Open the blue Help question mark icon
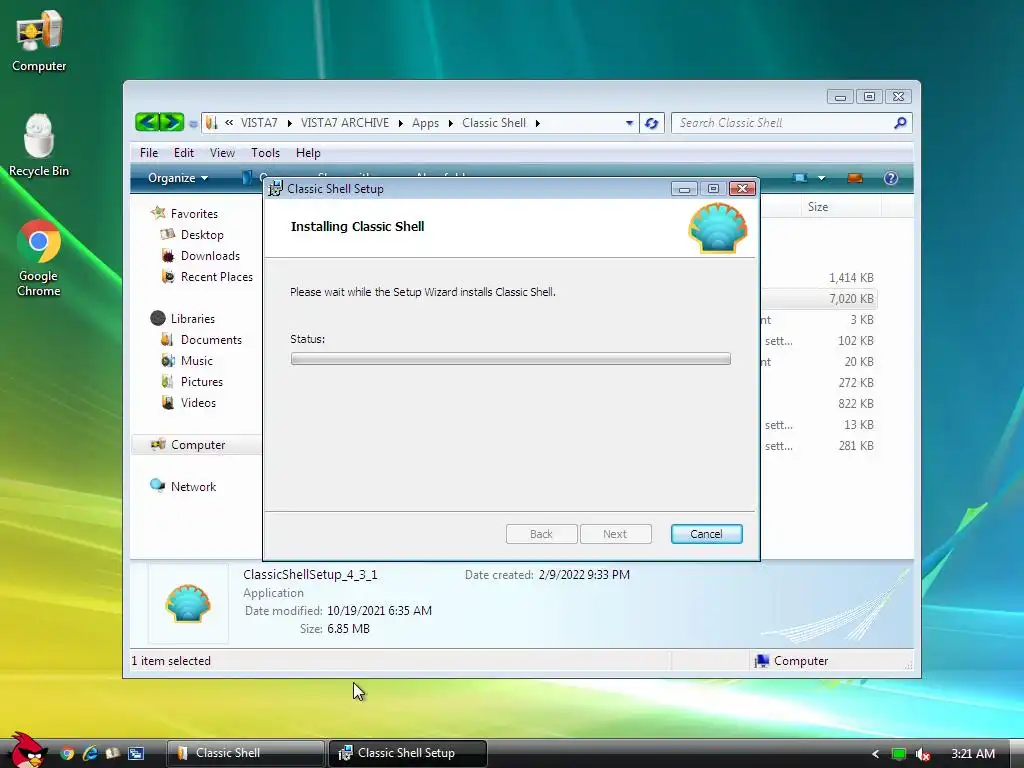 pos(890,178)
